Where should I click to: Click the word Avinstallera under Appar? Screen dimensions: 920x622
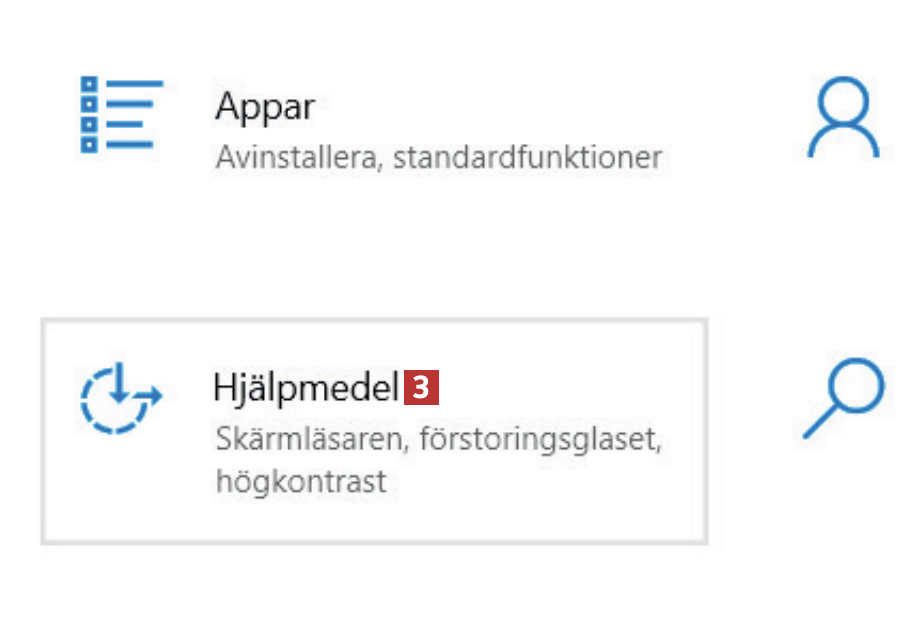298,157
